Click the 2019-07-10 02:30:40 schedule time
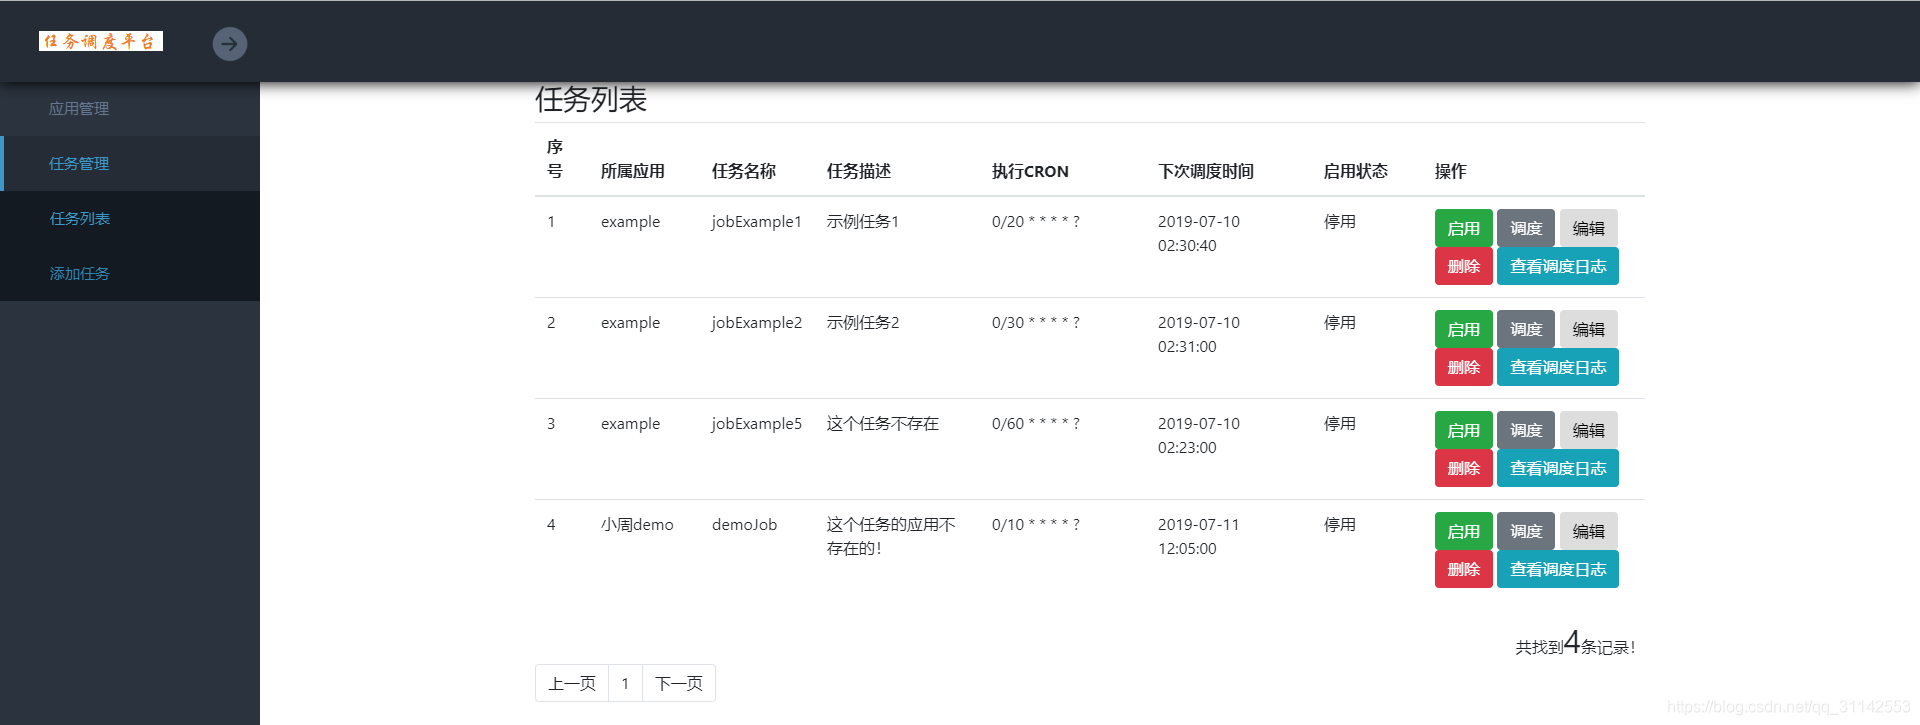Image resolution: width=1920 pixels, height=725 pixels. tap(1199, 234)
